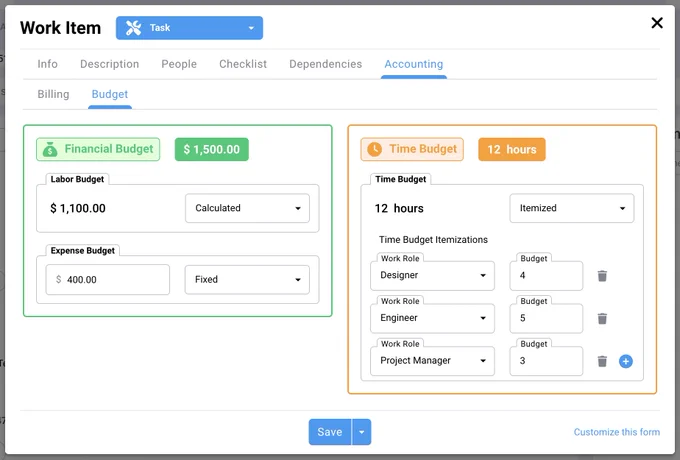Delete the Project Manager budget row

602,361
